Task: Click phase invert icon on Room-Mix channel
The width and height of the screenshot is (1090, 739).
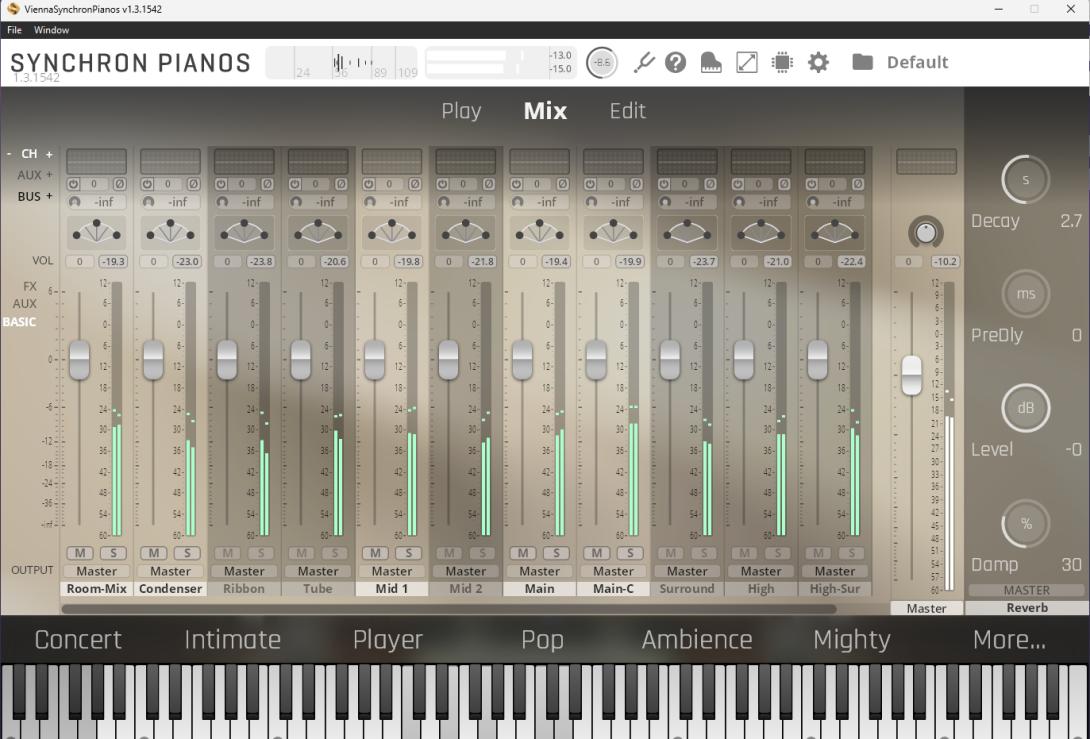Action: [x=120, y=184]
